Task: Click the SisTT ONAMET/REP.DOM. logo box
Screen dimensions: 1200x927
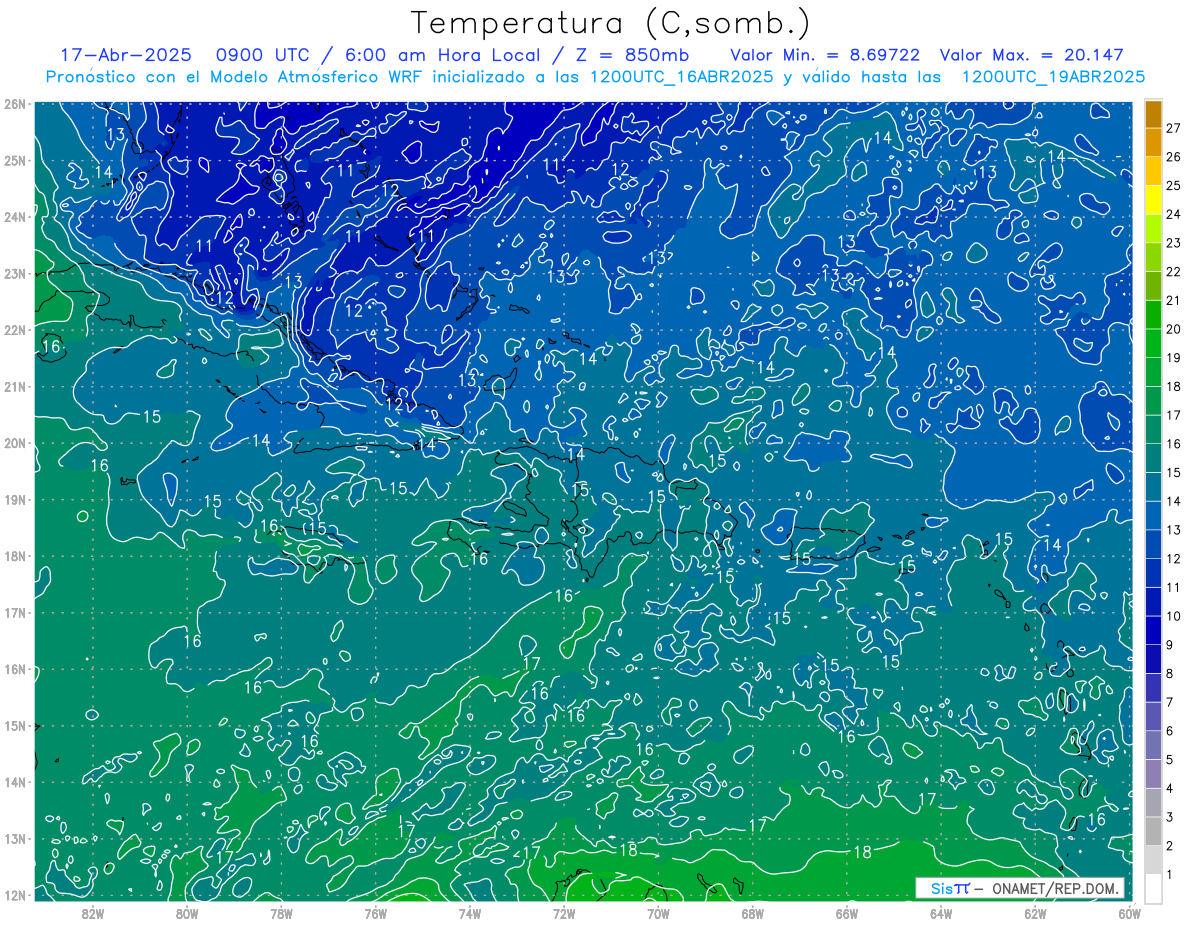Action: point(1020,888)
